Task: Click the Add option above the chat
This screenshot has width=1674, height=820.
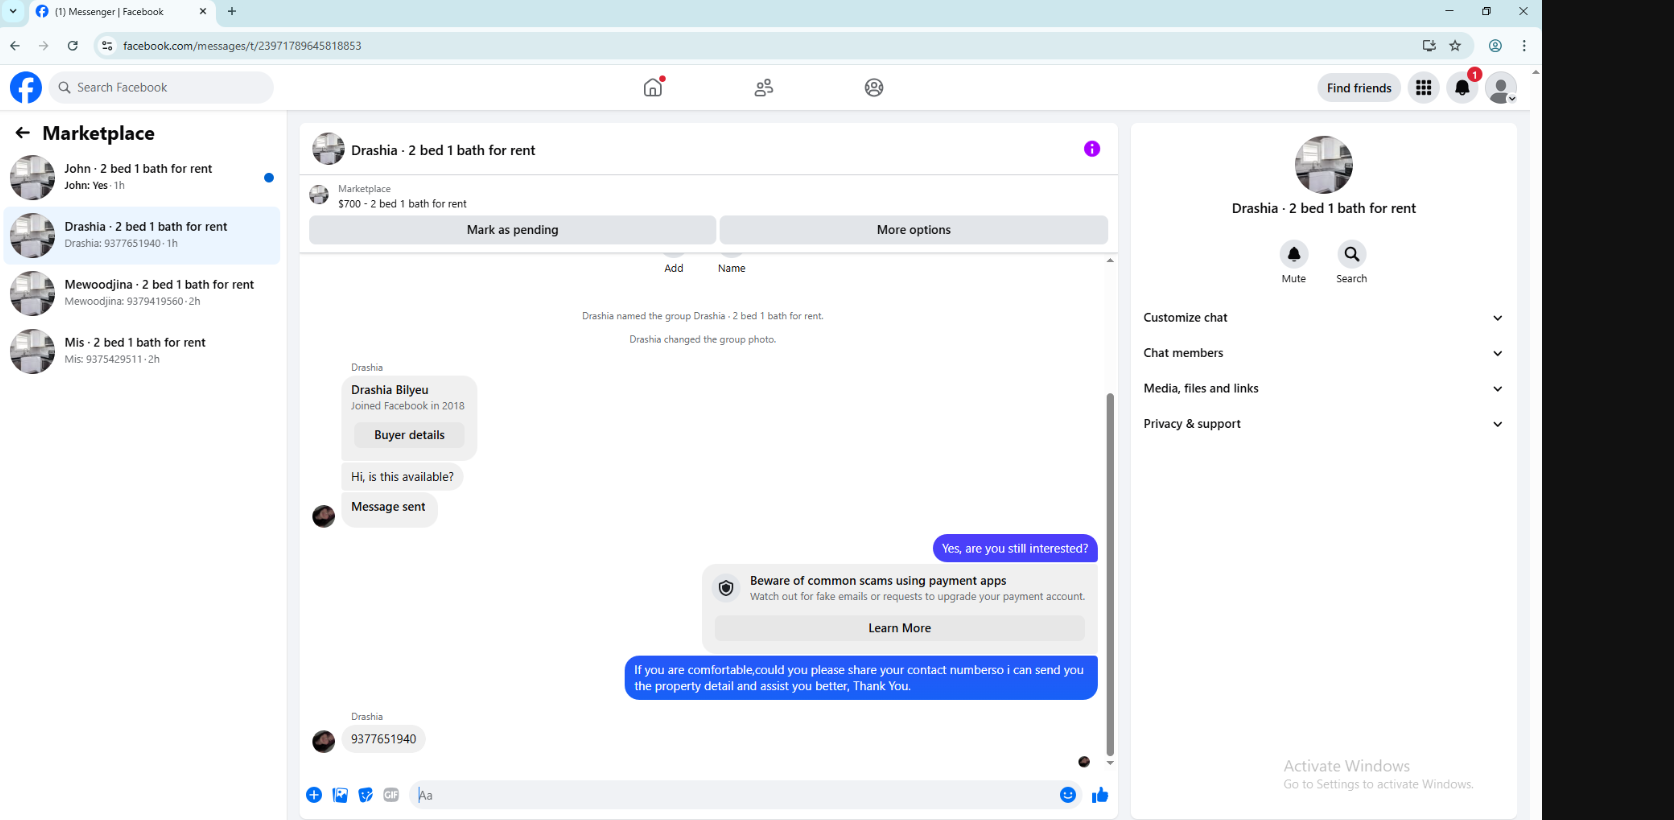Action: coord(674,268)
